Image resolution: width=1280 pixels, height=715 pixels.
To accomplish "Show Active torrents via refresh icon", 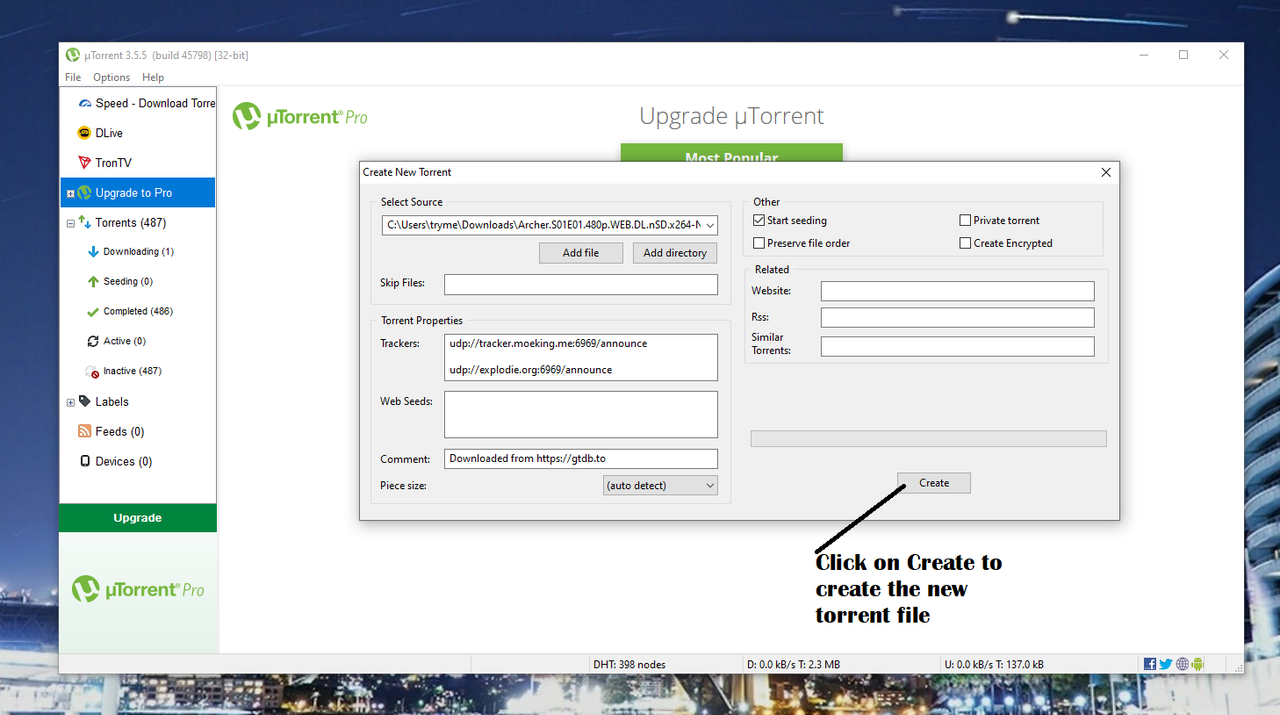I will pos(93,342).
